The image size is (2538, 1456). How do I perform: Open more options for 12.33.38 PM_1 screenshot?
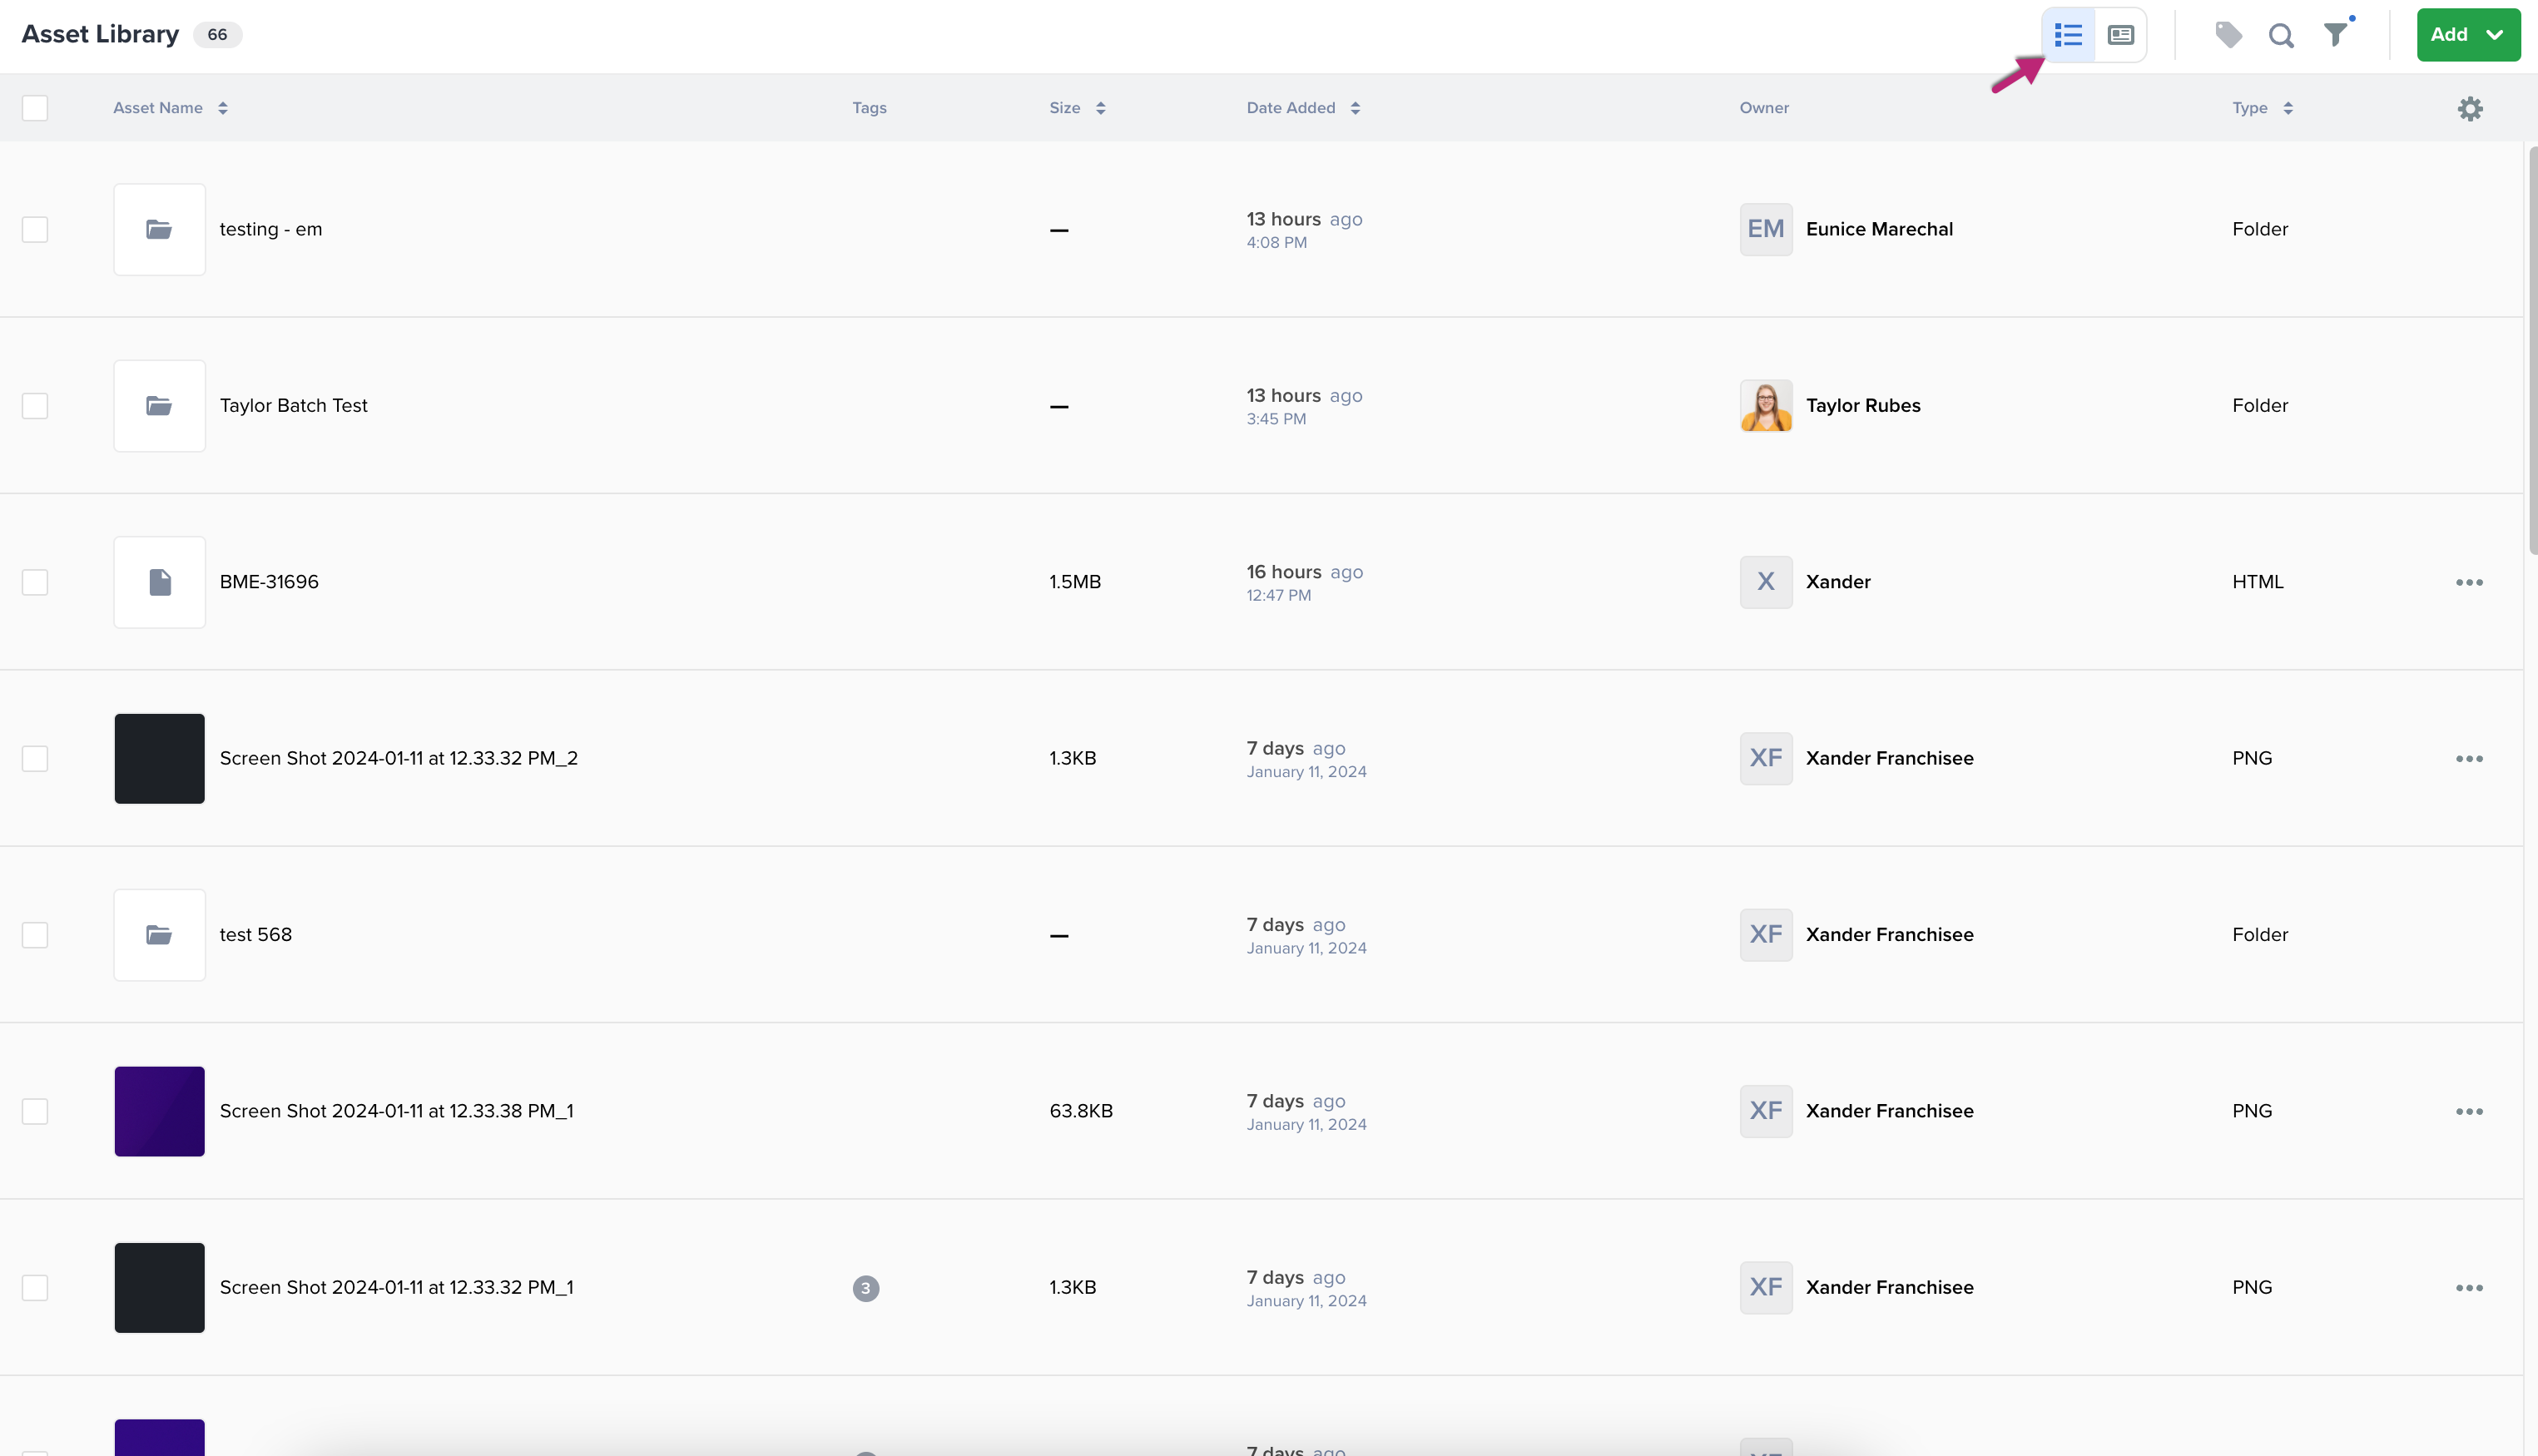click(2469, 1112)
